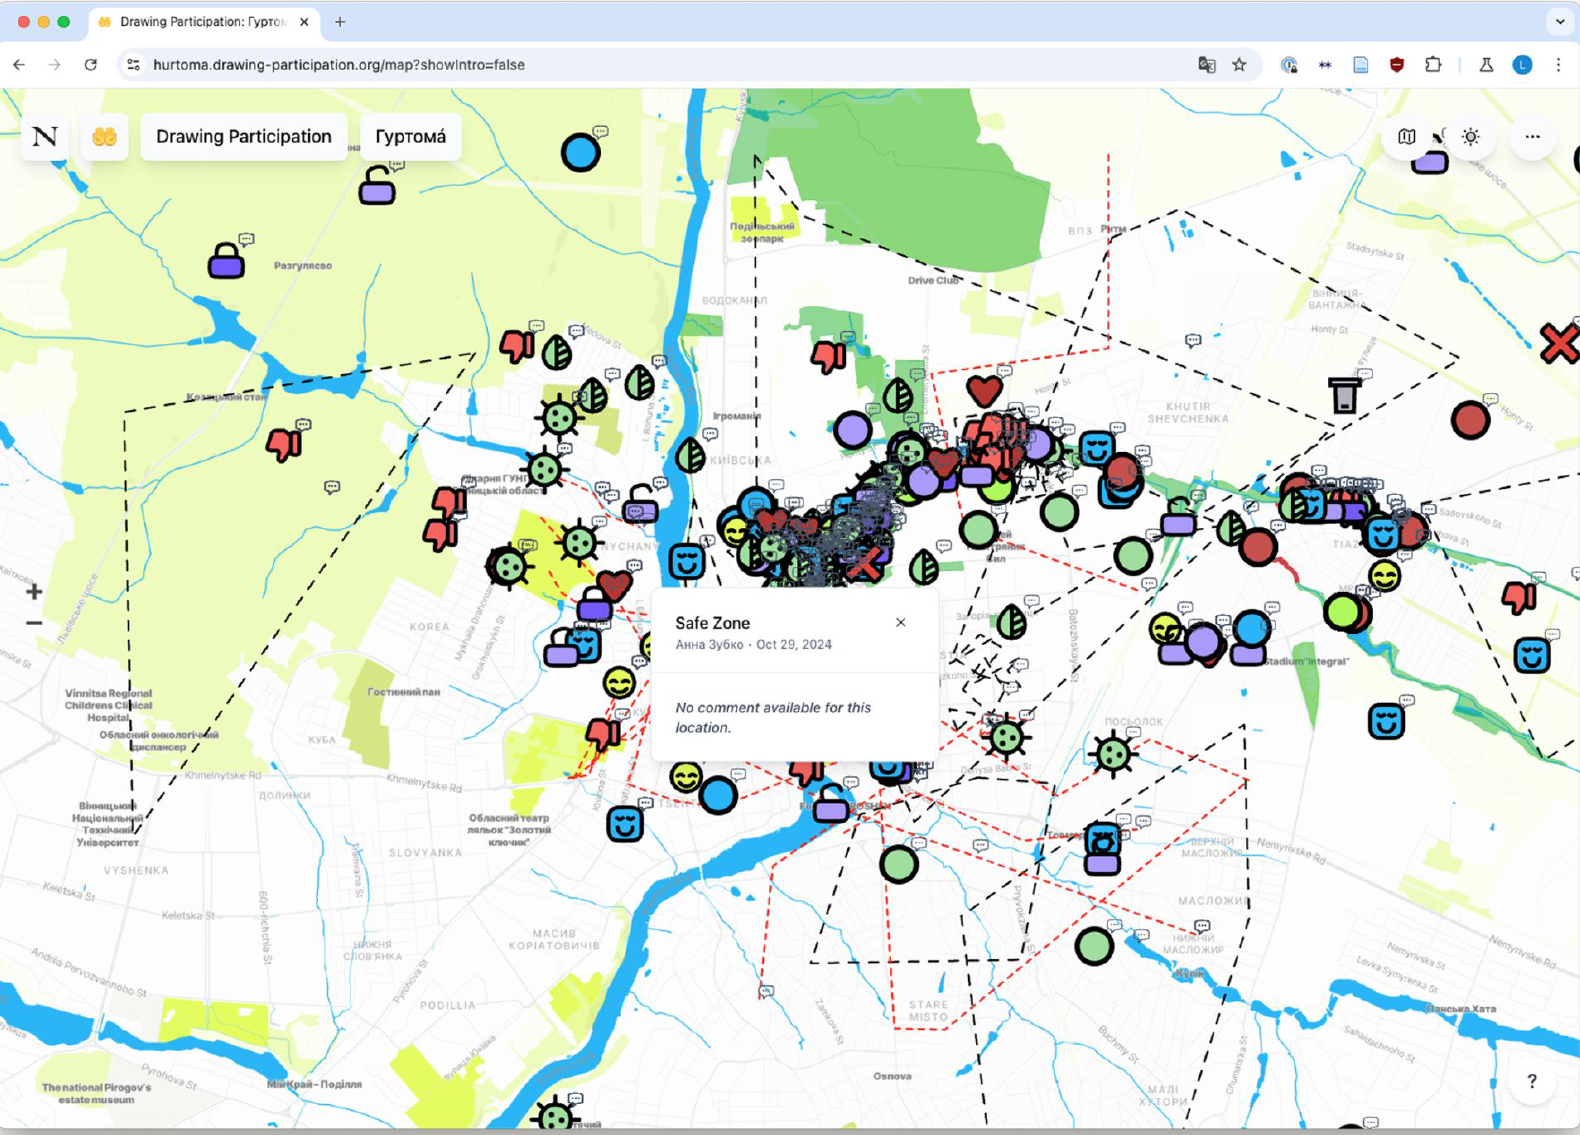Screen dimensions: 1580x1135
Task: Zoom out with the minus button
Action: [34, 623]
